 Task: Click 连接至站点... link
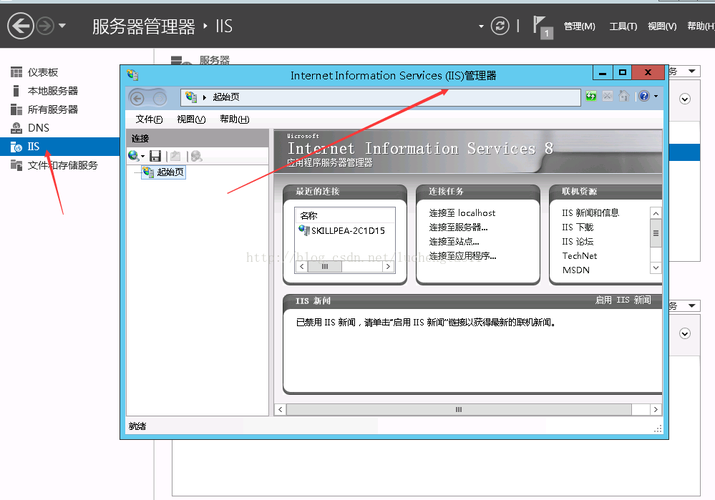pyautogui.click(x=454, y=242)
